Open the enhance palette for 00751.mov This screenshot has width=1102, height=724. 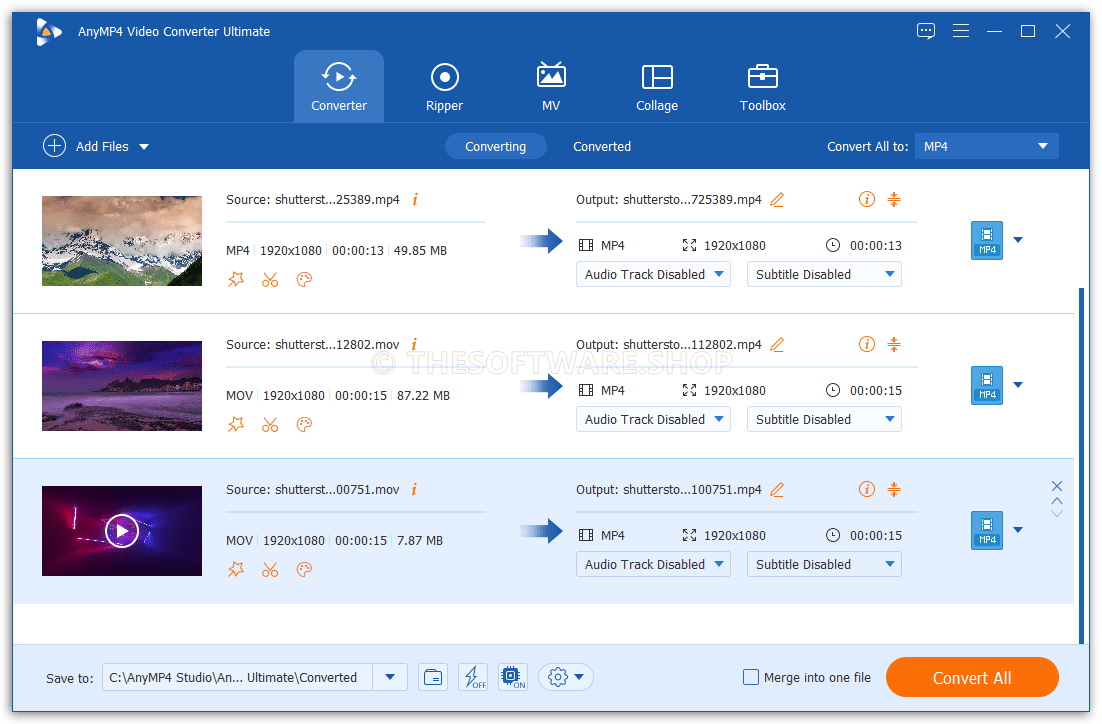pos(304,569)
